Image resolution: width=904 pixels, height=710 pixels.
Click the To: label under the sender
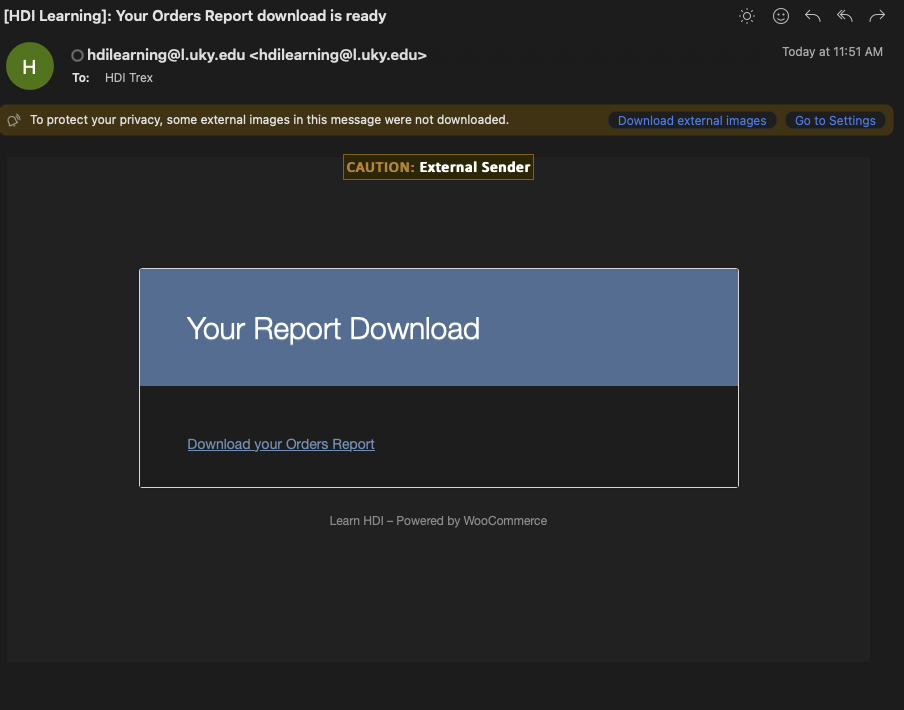pyautogui.click(x=80, y=77)
